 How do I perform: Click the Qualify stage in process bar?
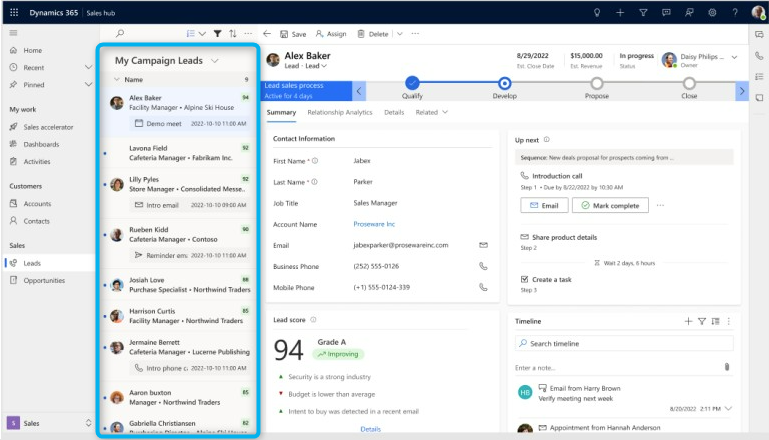click(x=412, y=83)
